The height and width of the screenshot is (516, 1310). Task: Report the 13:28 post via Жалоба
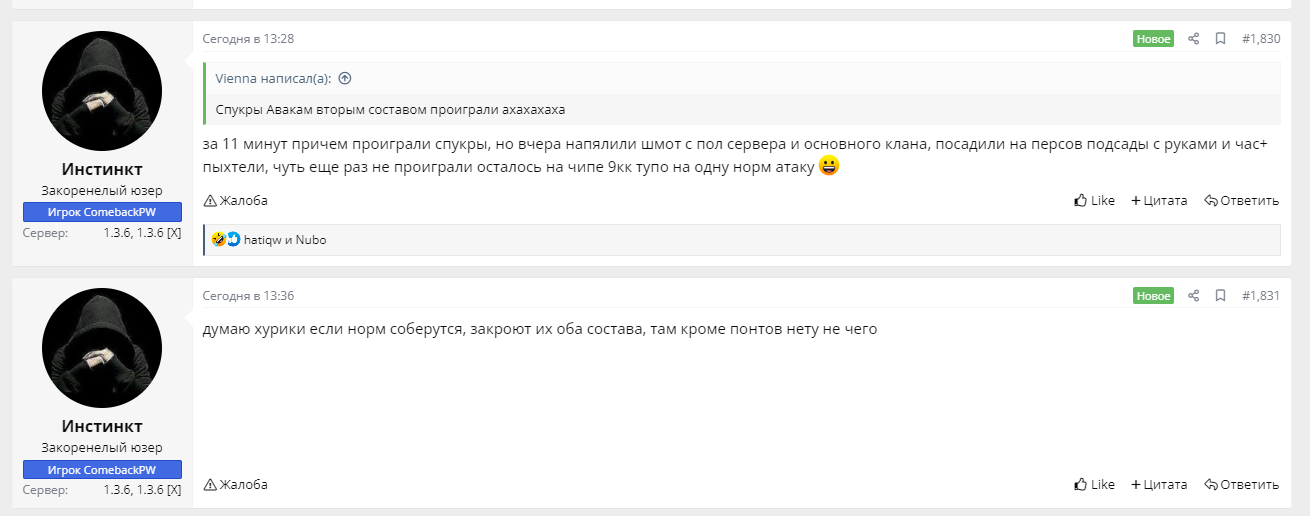236,200
